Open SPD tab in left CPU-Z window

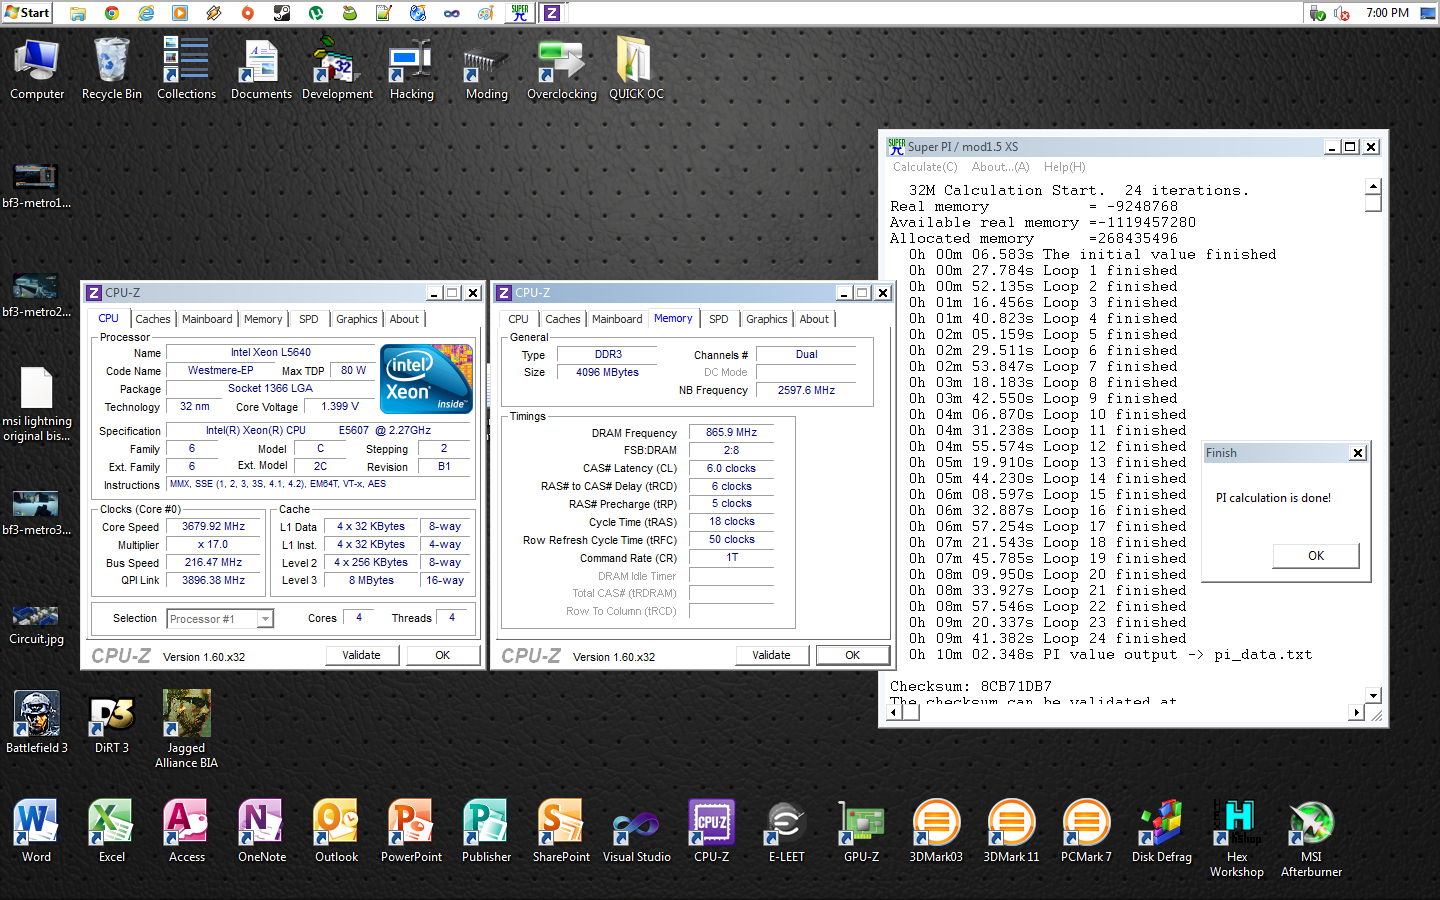coord(309,319)
